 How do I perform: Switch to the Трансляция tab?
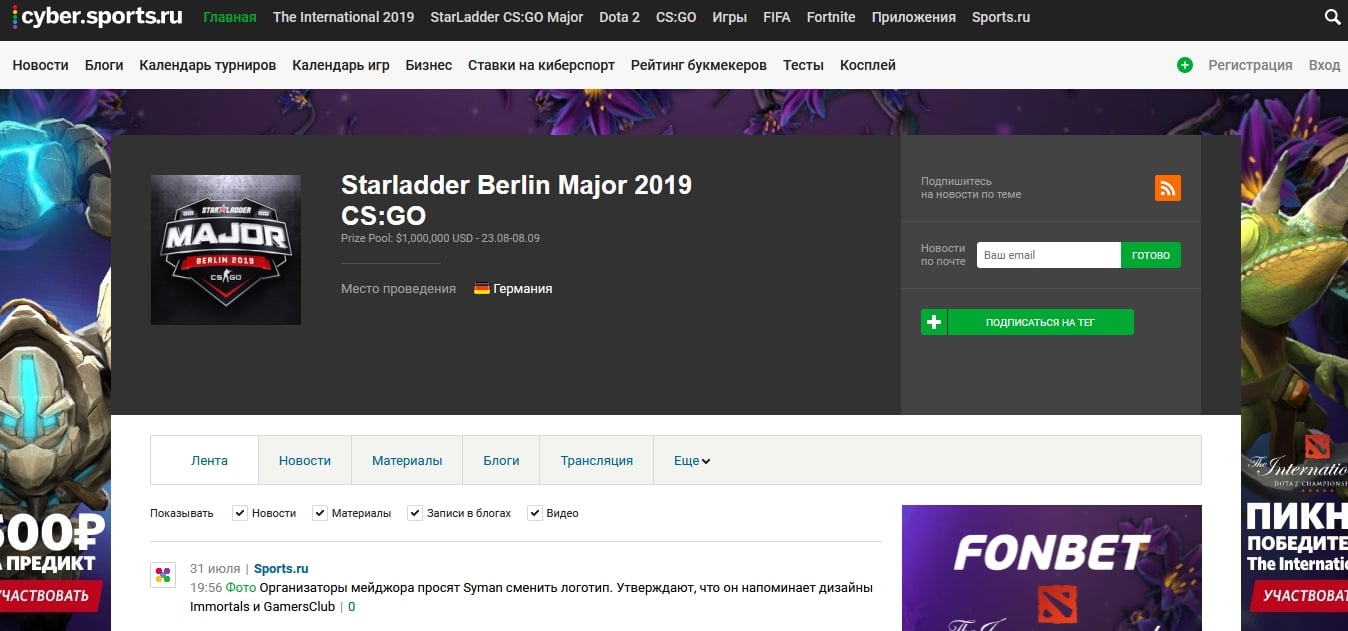tap(596, 461)
